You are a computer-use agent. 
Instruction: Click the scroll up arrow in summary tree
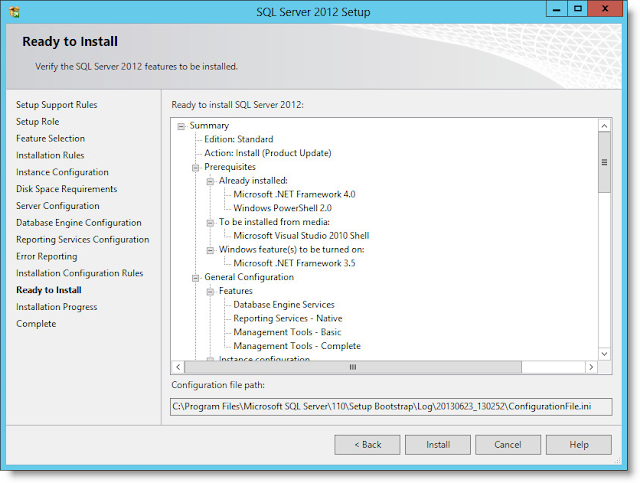click(604, 126)
